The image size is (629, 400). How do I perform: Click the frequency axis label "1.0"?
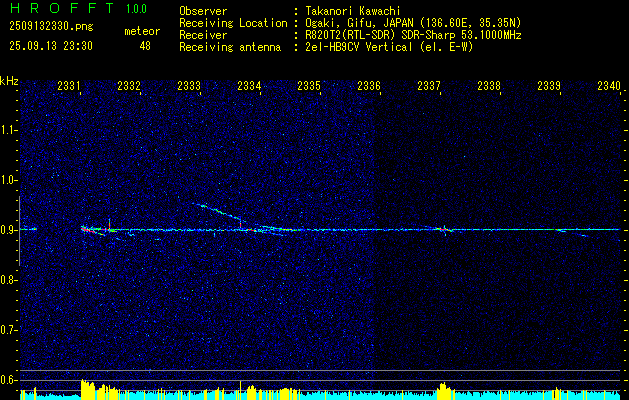click(7, 180)
